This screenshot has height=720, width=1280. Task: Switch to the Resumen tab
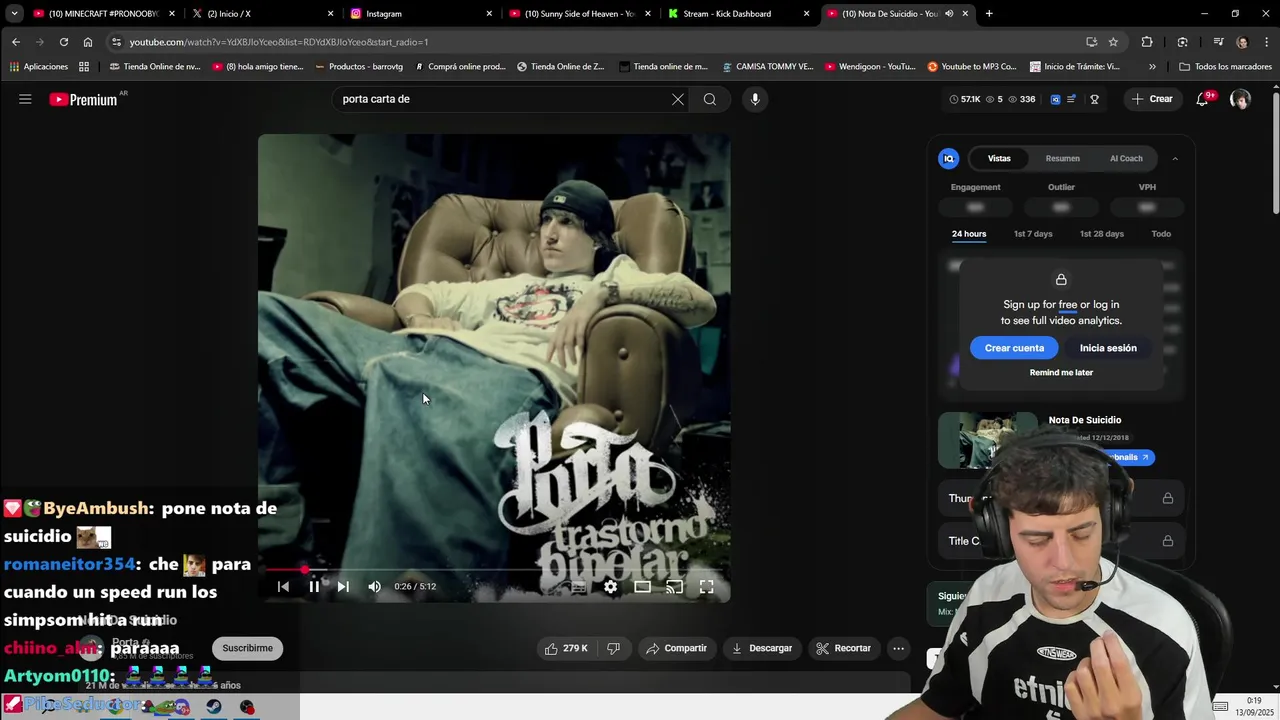pyautogui.click(x=1062, y=158)
